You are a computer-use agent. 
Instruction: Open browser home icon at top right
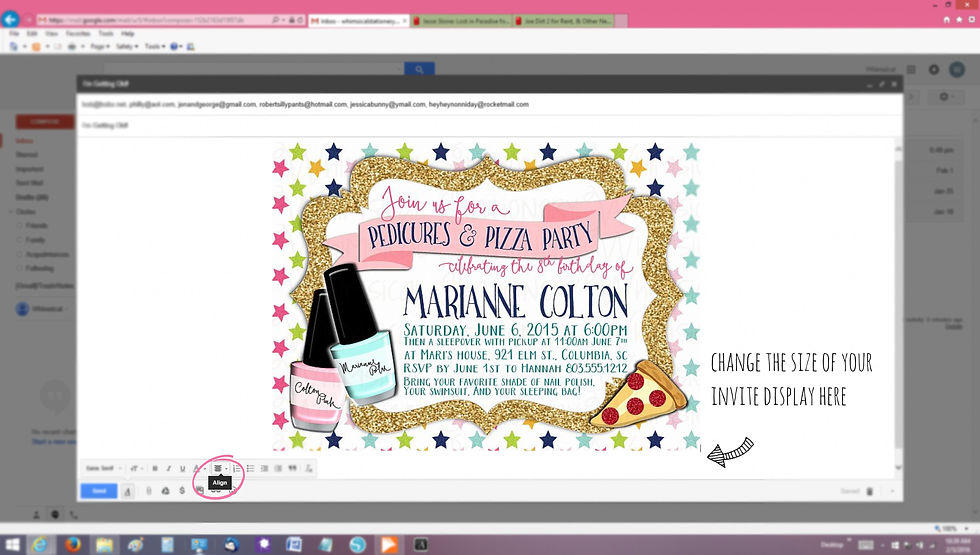tap(946, 21)
